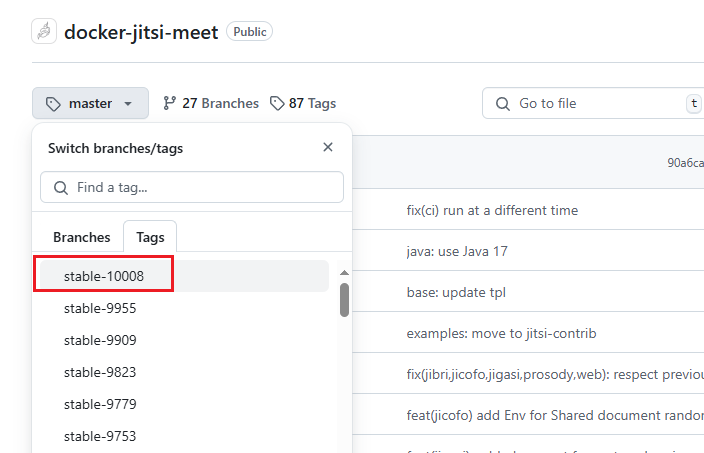Open commit 'java: use Java 17'
This screenshot has width=704, height=453.
coord(457,251)
